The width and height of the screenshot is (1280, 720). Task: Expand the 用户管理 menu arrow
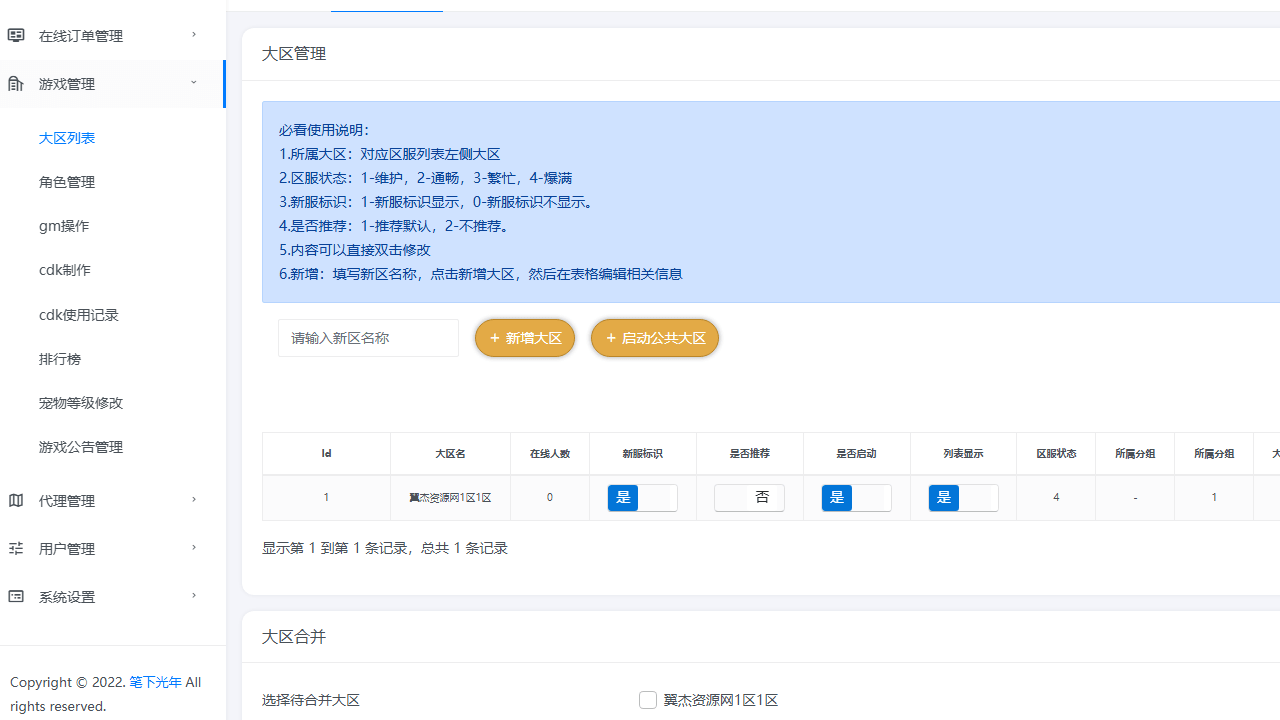coord(194,548)
